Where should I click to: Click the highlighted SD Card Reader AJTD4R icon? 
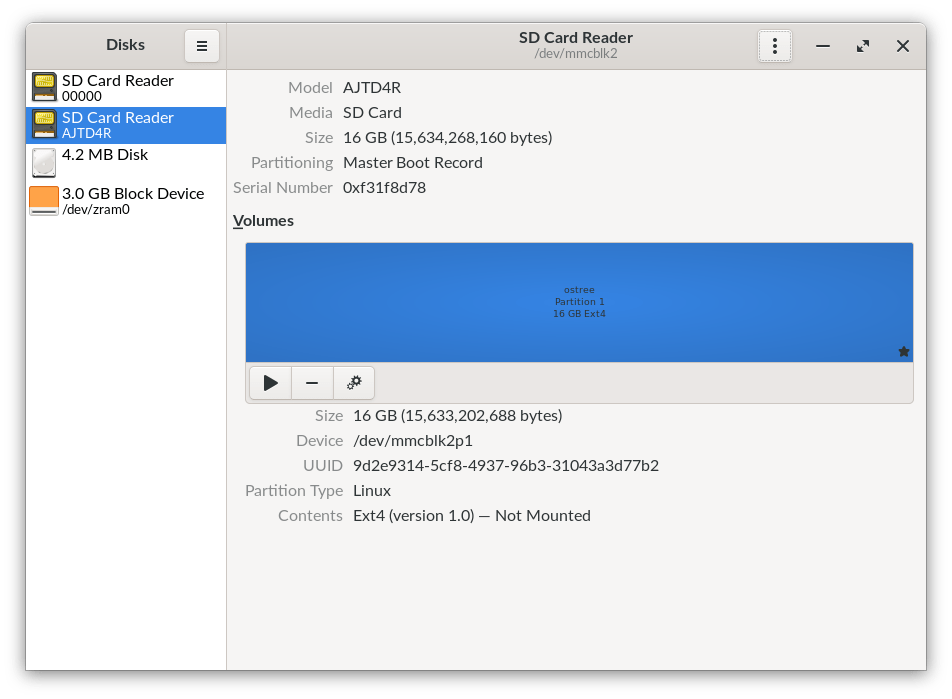44,125
